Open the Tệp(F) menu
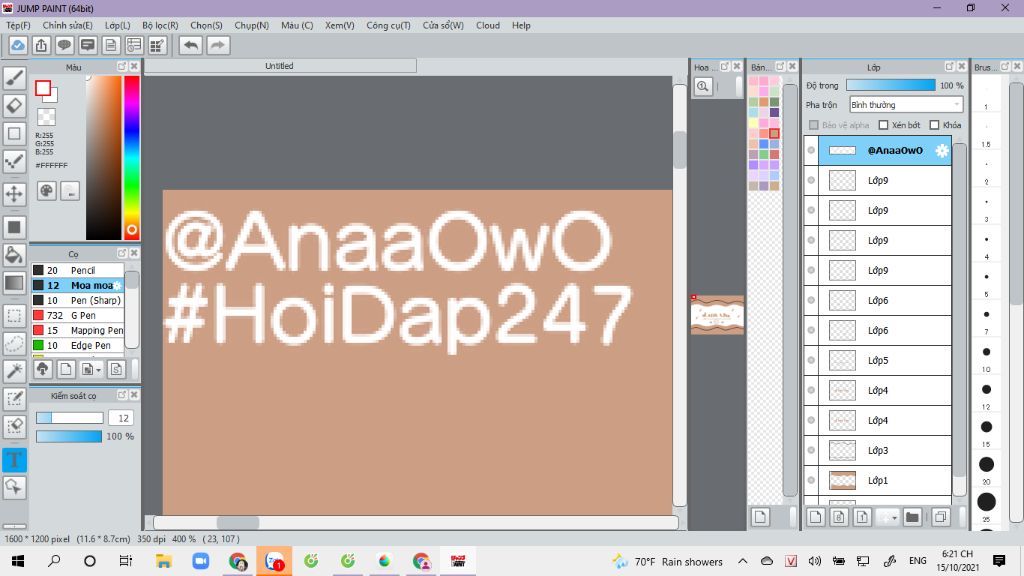Viewport: 1024px width, 576px height. [x=18, y=25]
